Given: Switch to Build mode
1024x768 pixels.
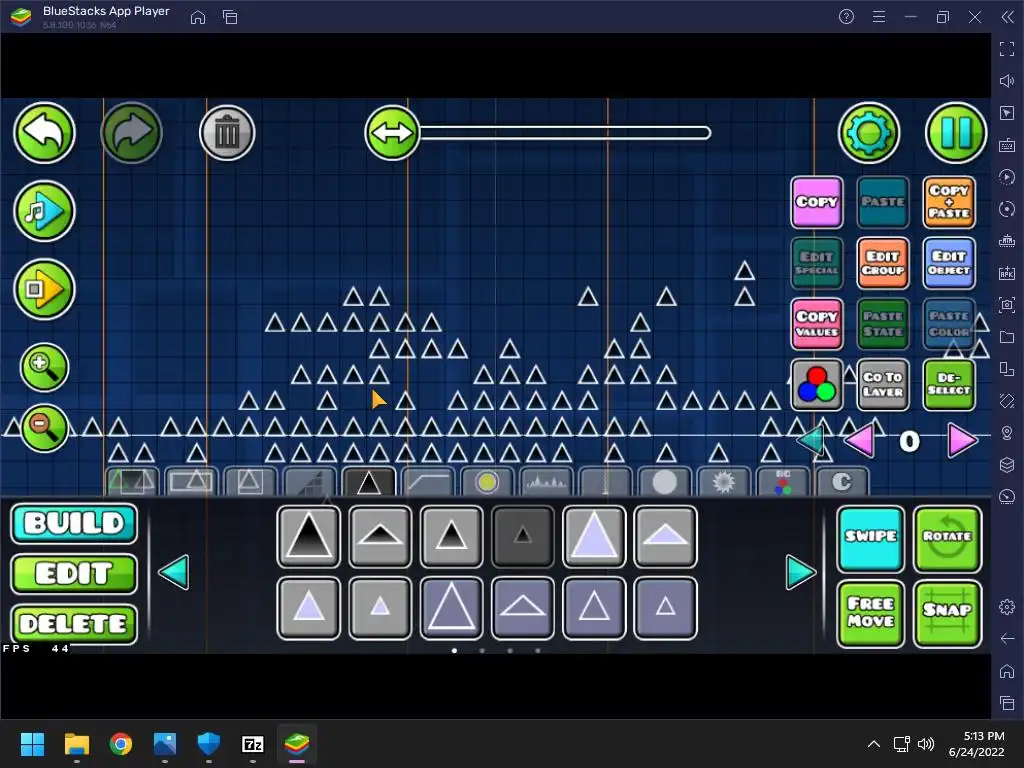Looking at the screenshot, I should tap(74, 523).
